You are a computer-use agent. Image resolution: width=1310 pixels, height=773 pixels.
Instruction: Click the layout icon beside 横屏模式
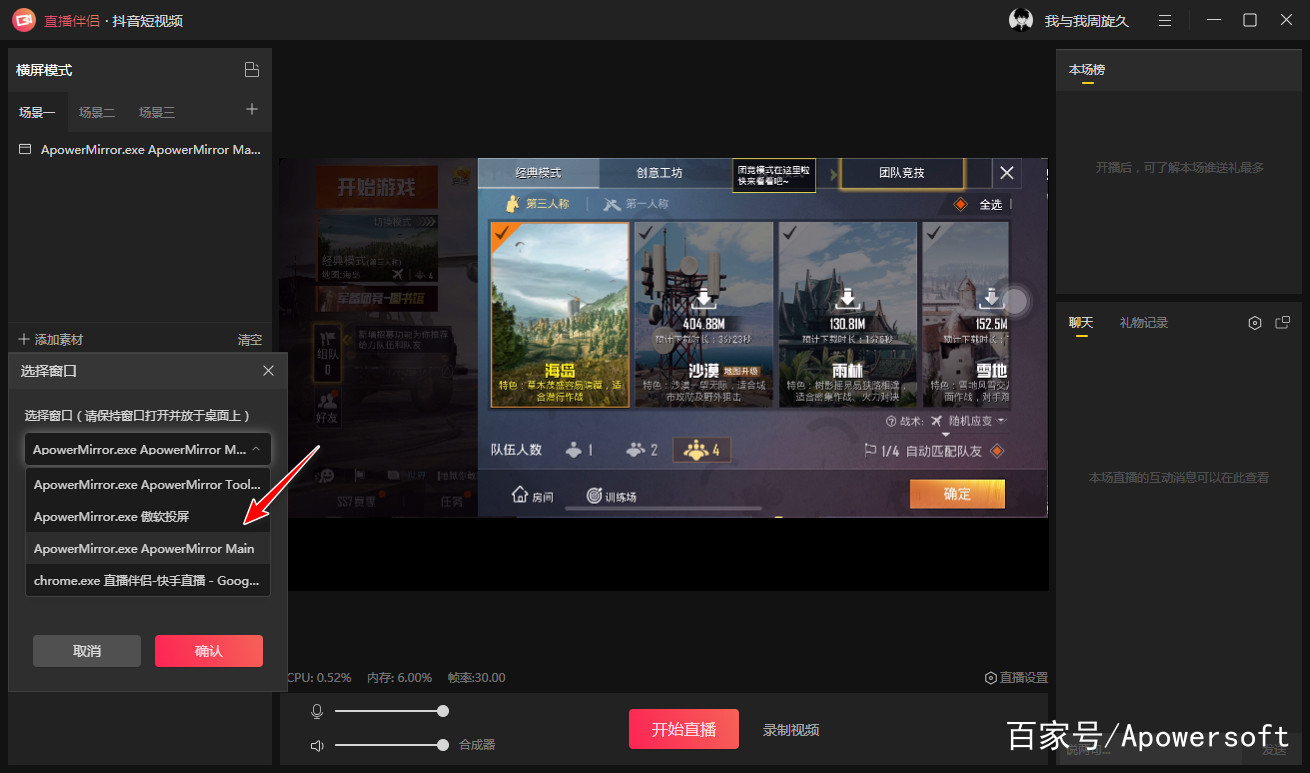[252, 70]
